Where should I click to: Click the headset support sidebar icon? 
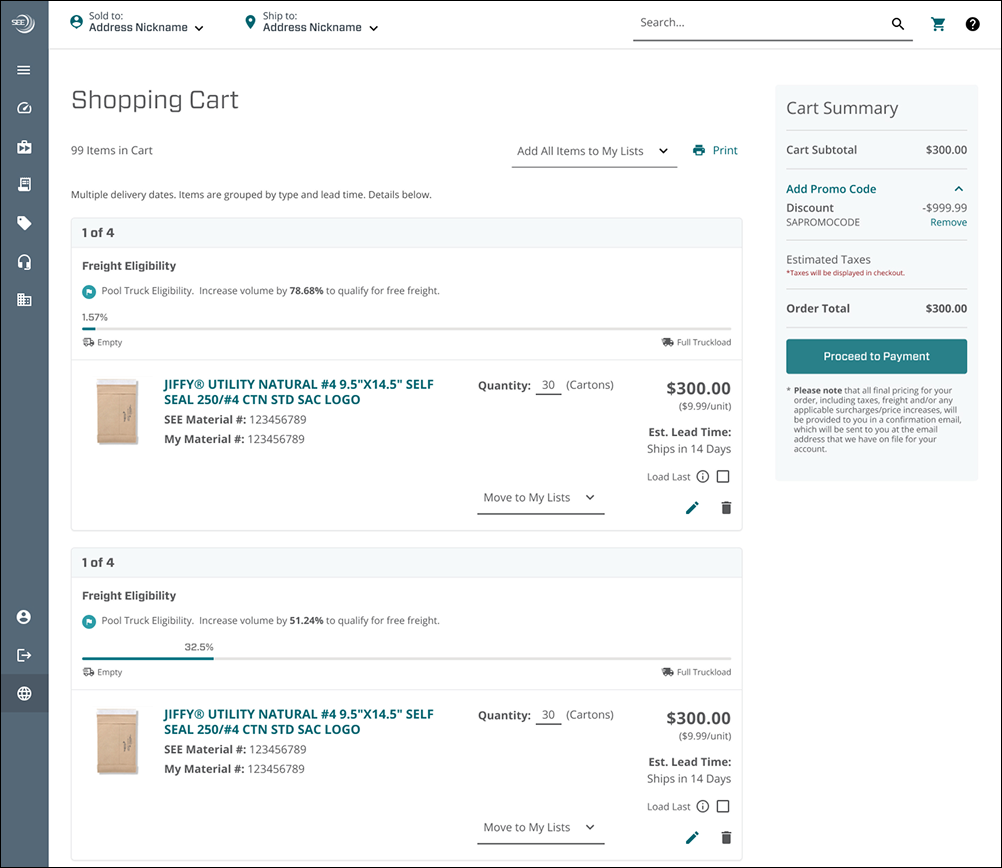pos(24,262)
